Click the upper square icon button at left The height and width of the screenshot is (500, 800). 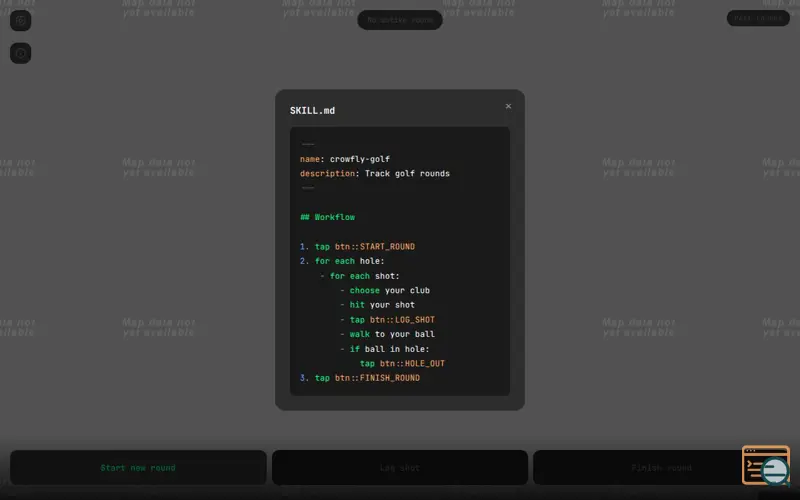coord(20,20)
